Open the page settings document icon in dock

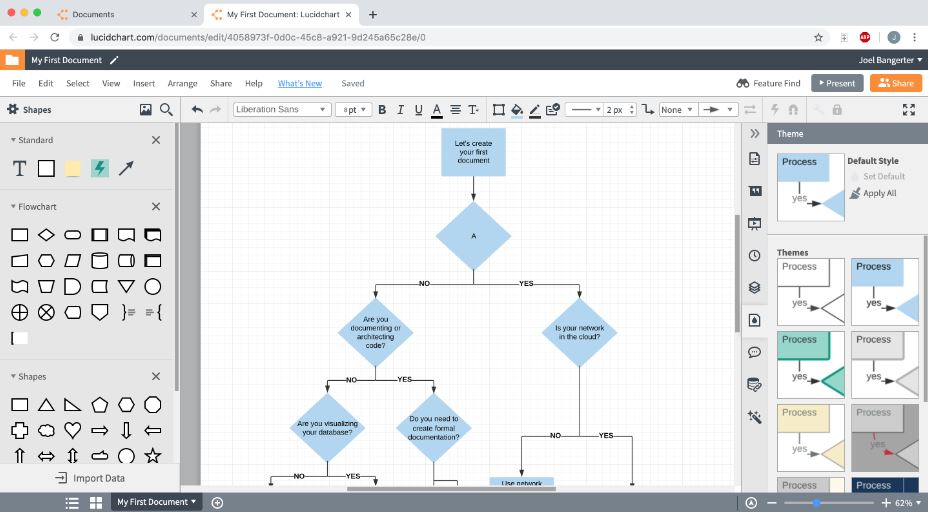pos(755,159)
